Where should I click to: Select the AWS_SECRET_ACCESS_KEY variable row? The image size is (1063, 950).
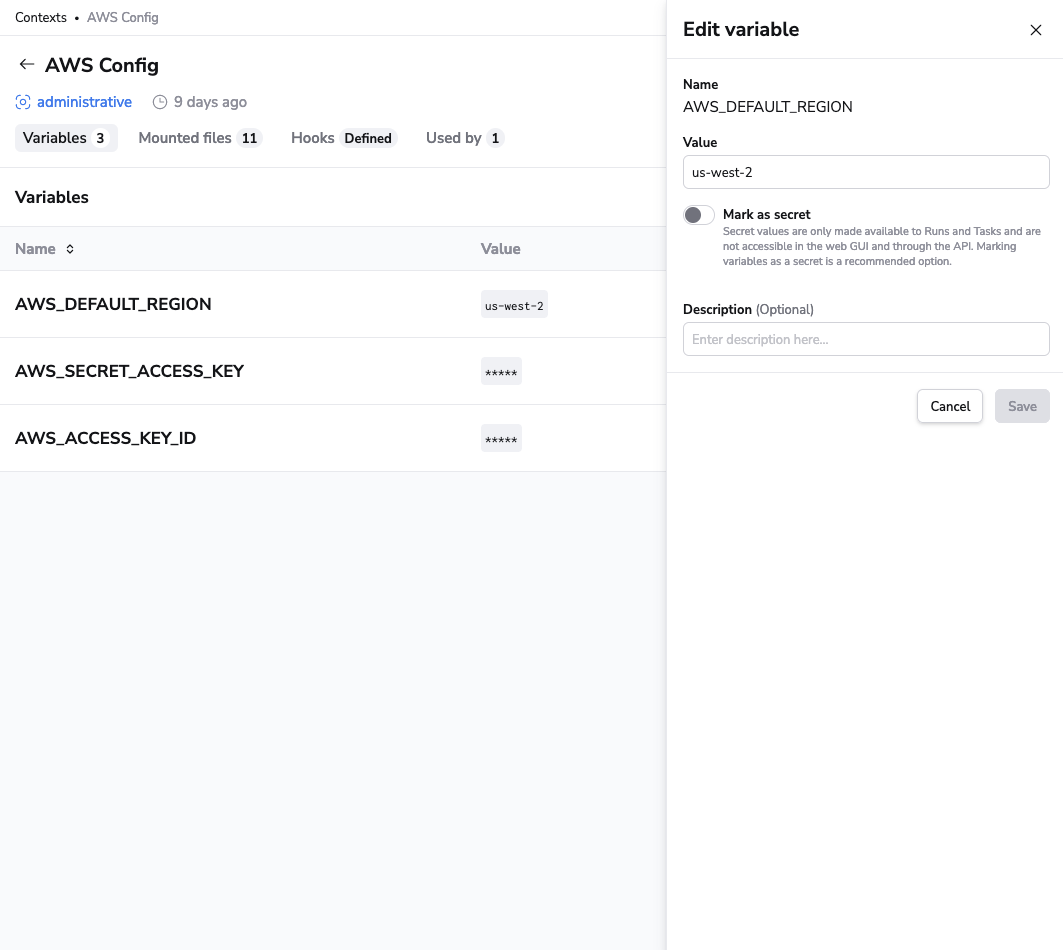tap(333, 372)
